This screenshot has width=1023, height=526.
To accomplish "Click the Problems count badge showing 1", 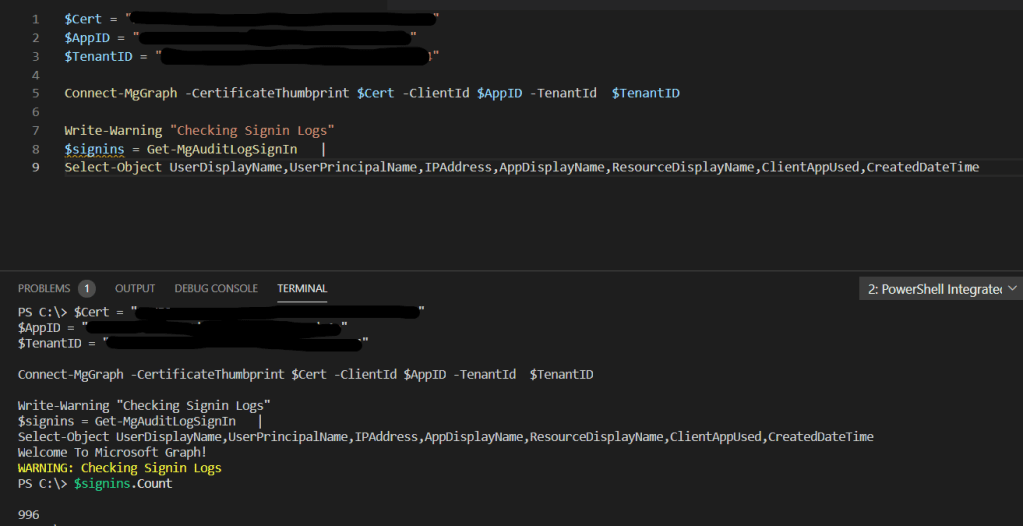I will coord(86,289).
